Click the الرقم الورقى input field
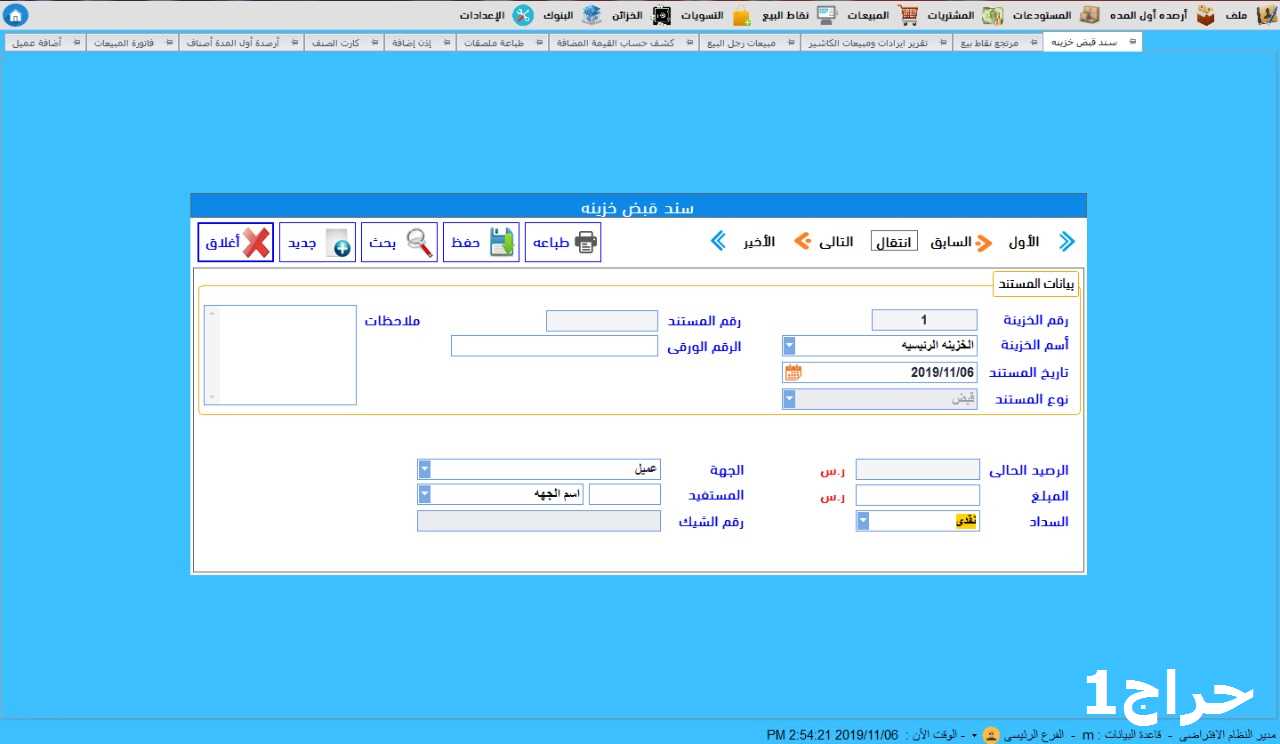This screenshot has height=744, width=1280. tap(555, 346)
